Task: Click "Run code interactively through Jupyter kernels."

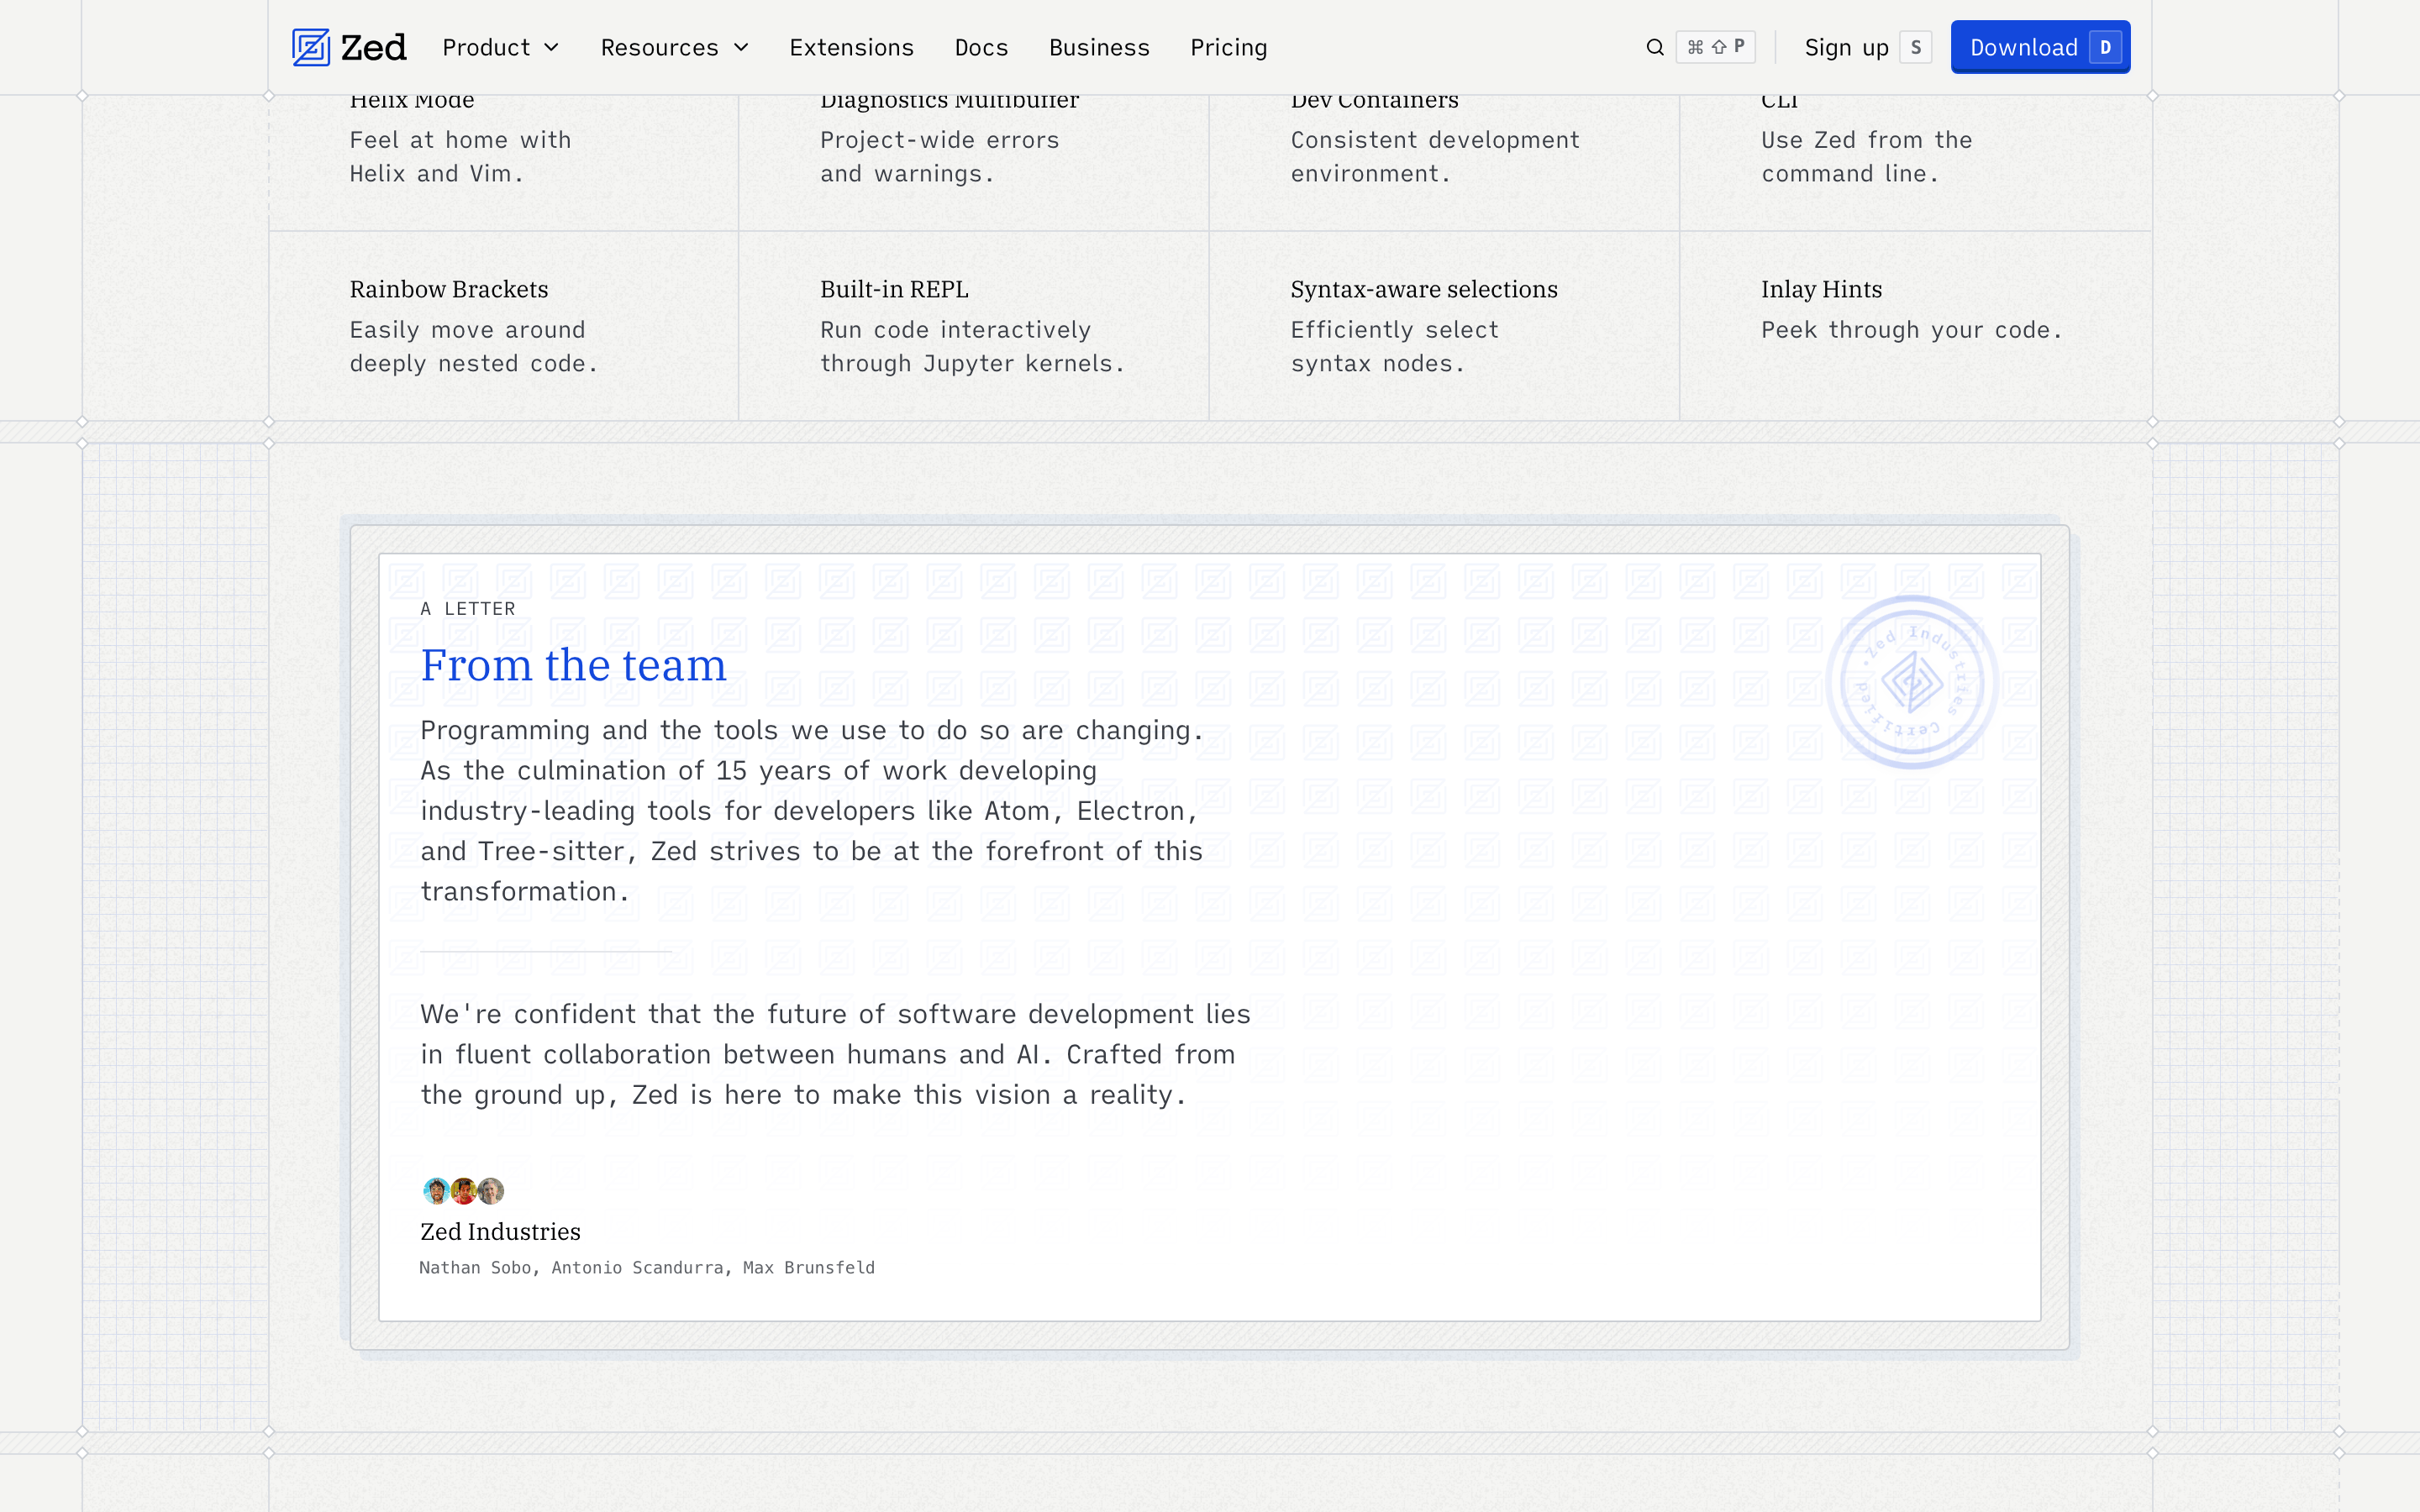Action: coord(972,347)
